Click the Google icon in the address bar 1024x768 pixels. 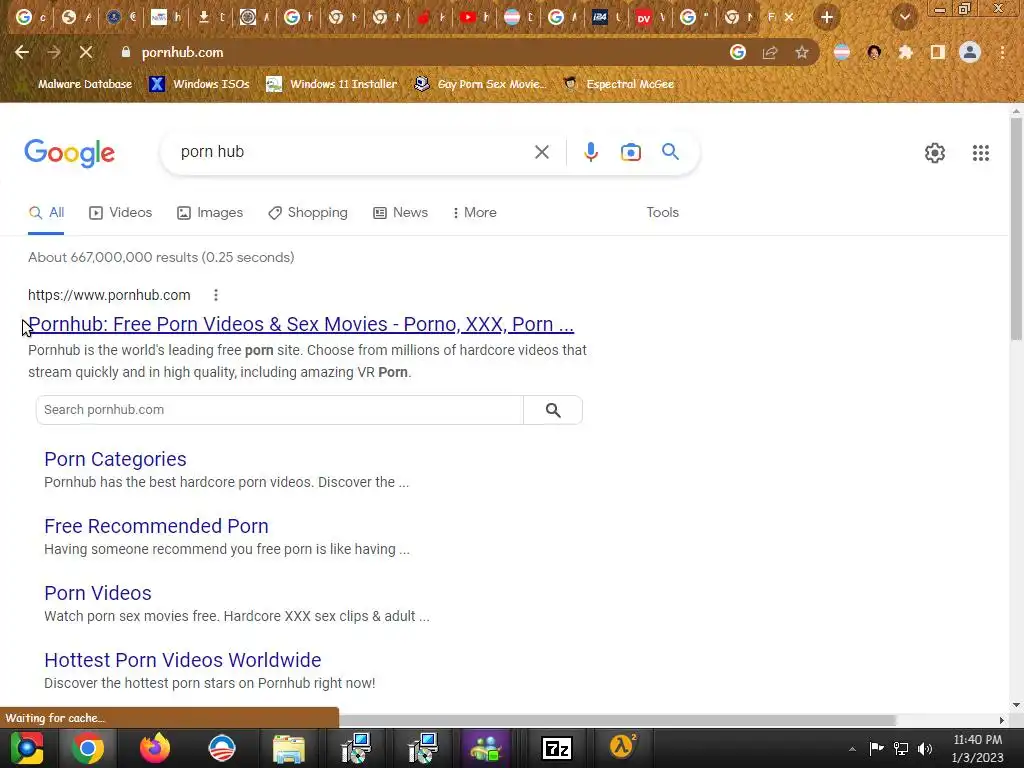738,52
